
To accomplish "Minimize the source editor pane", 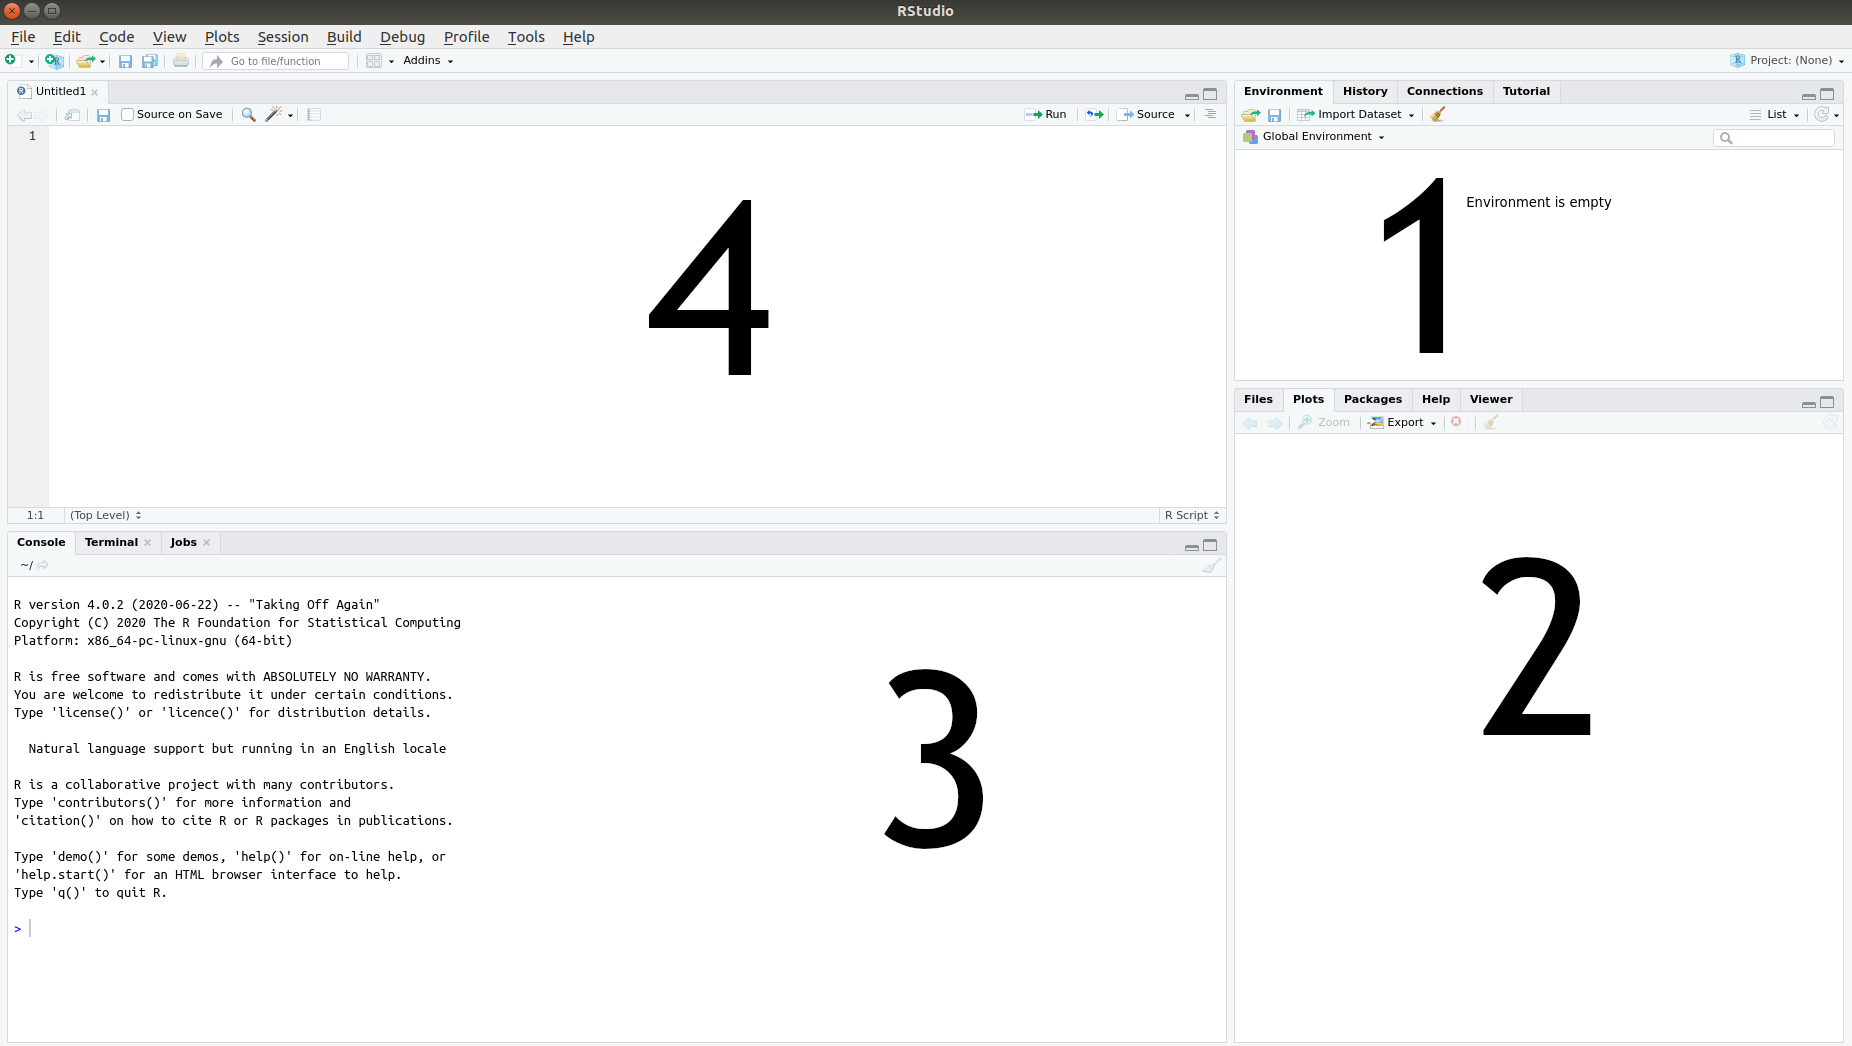I will [1191, 96].
